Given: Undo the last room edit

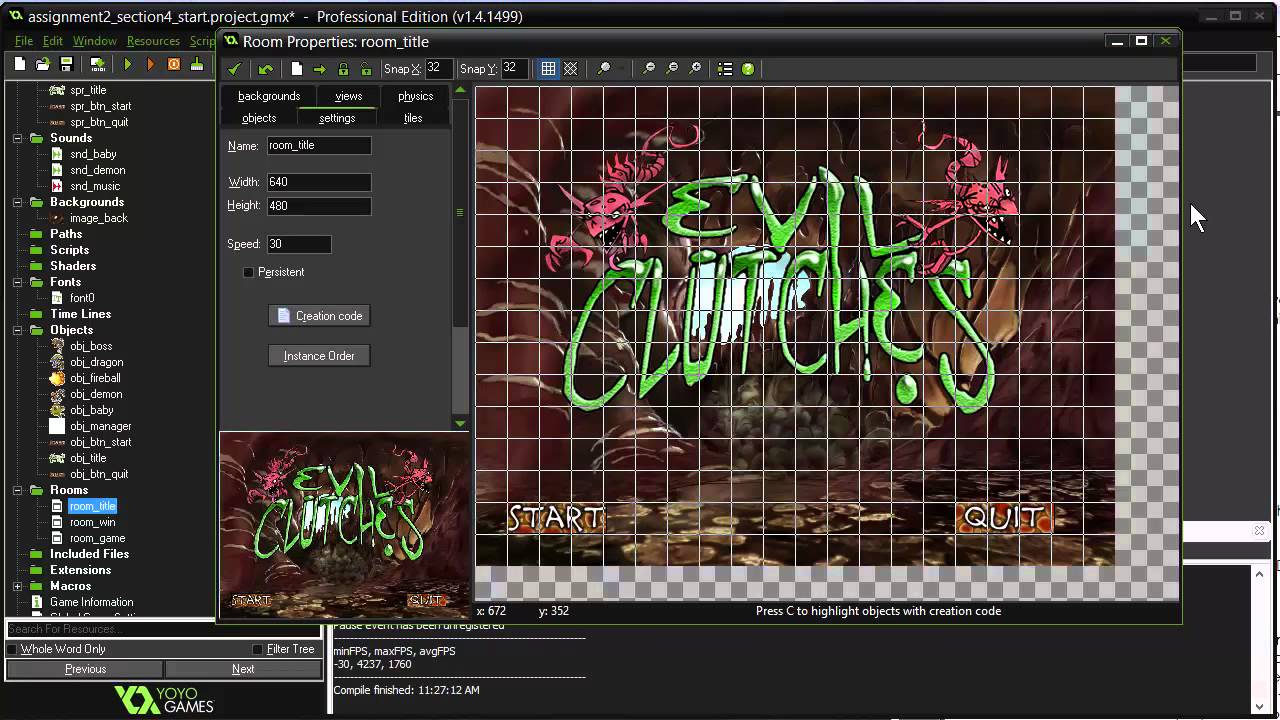Looking at the screenshot, I should 265,69.
